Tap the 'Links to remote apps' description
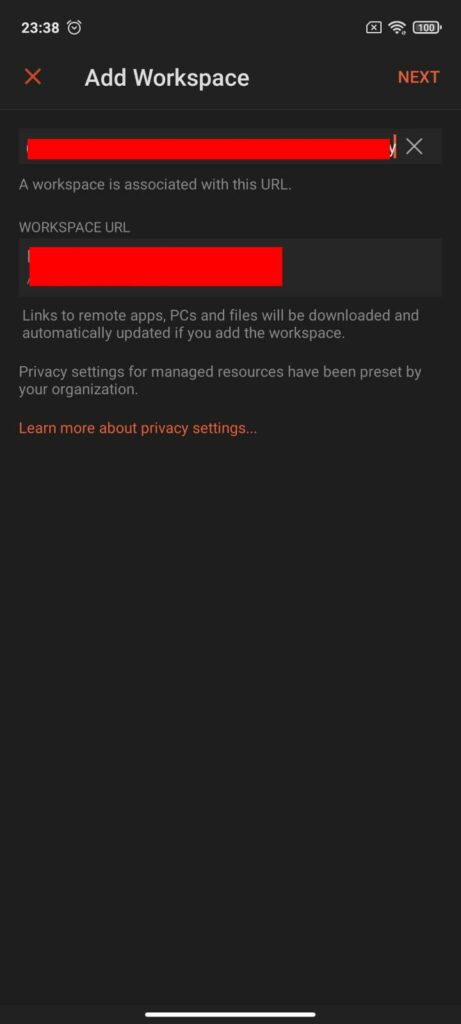Screen dimensions: 461x1024 point(221,325)
